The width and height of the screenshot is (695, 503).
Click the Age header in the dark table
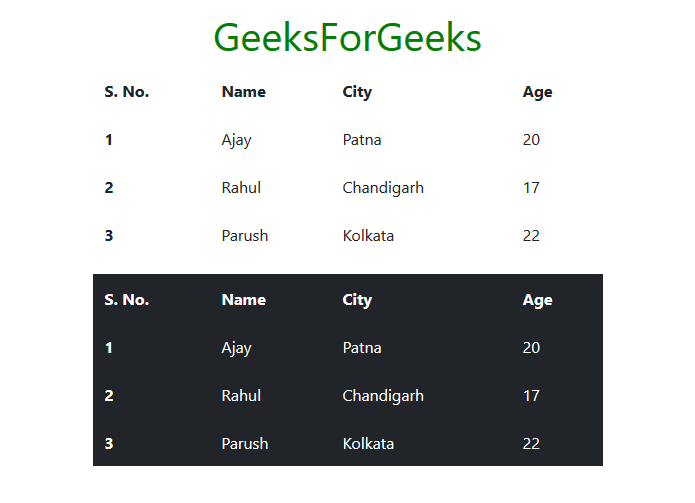537,300
